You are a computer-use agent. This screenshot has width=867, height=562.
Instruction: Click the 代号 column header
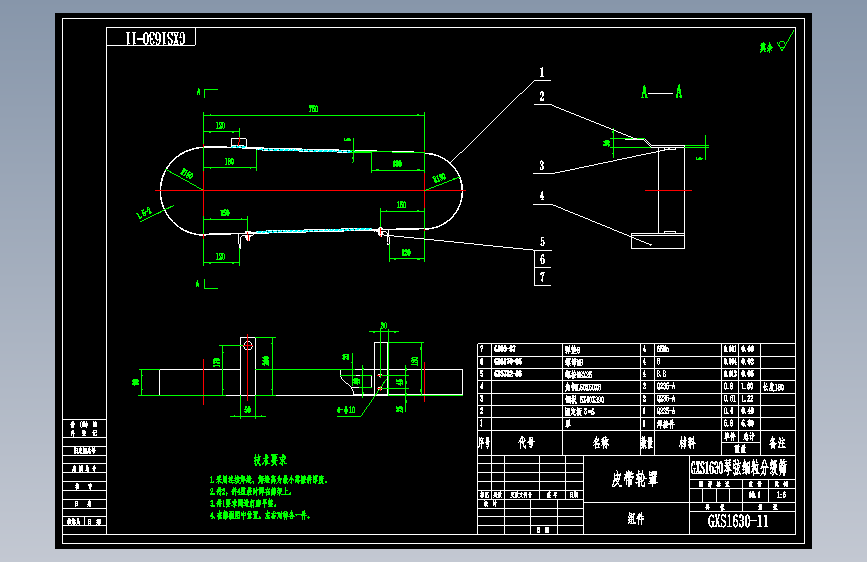tap(526, 443)
